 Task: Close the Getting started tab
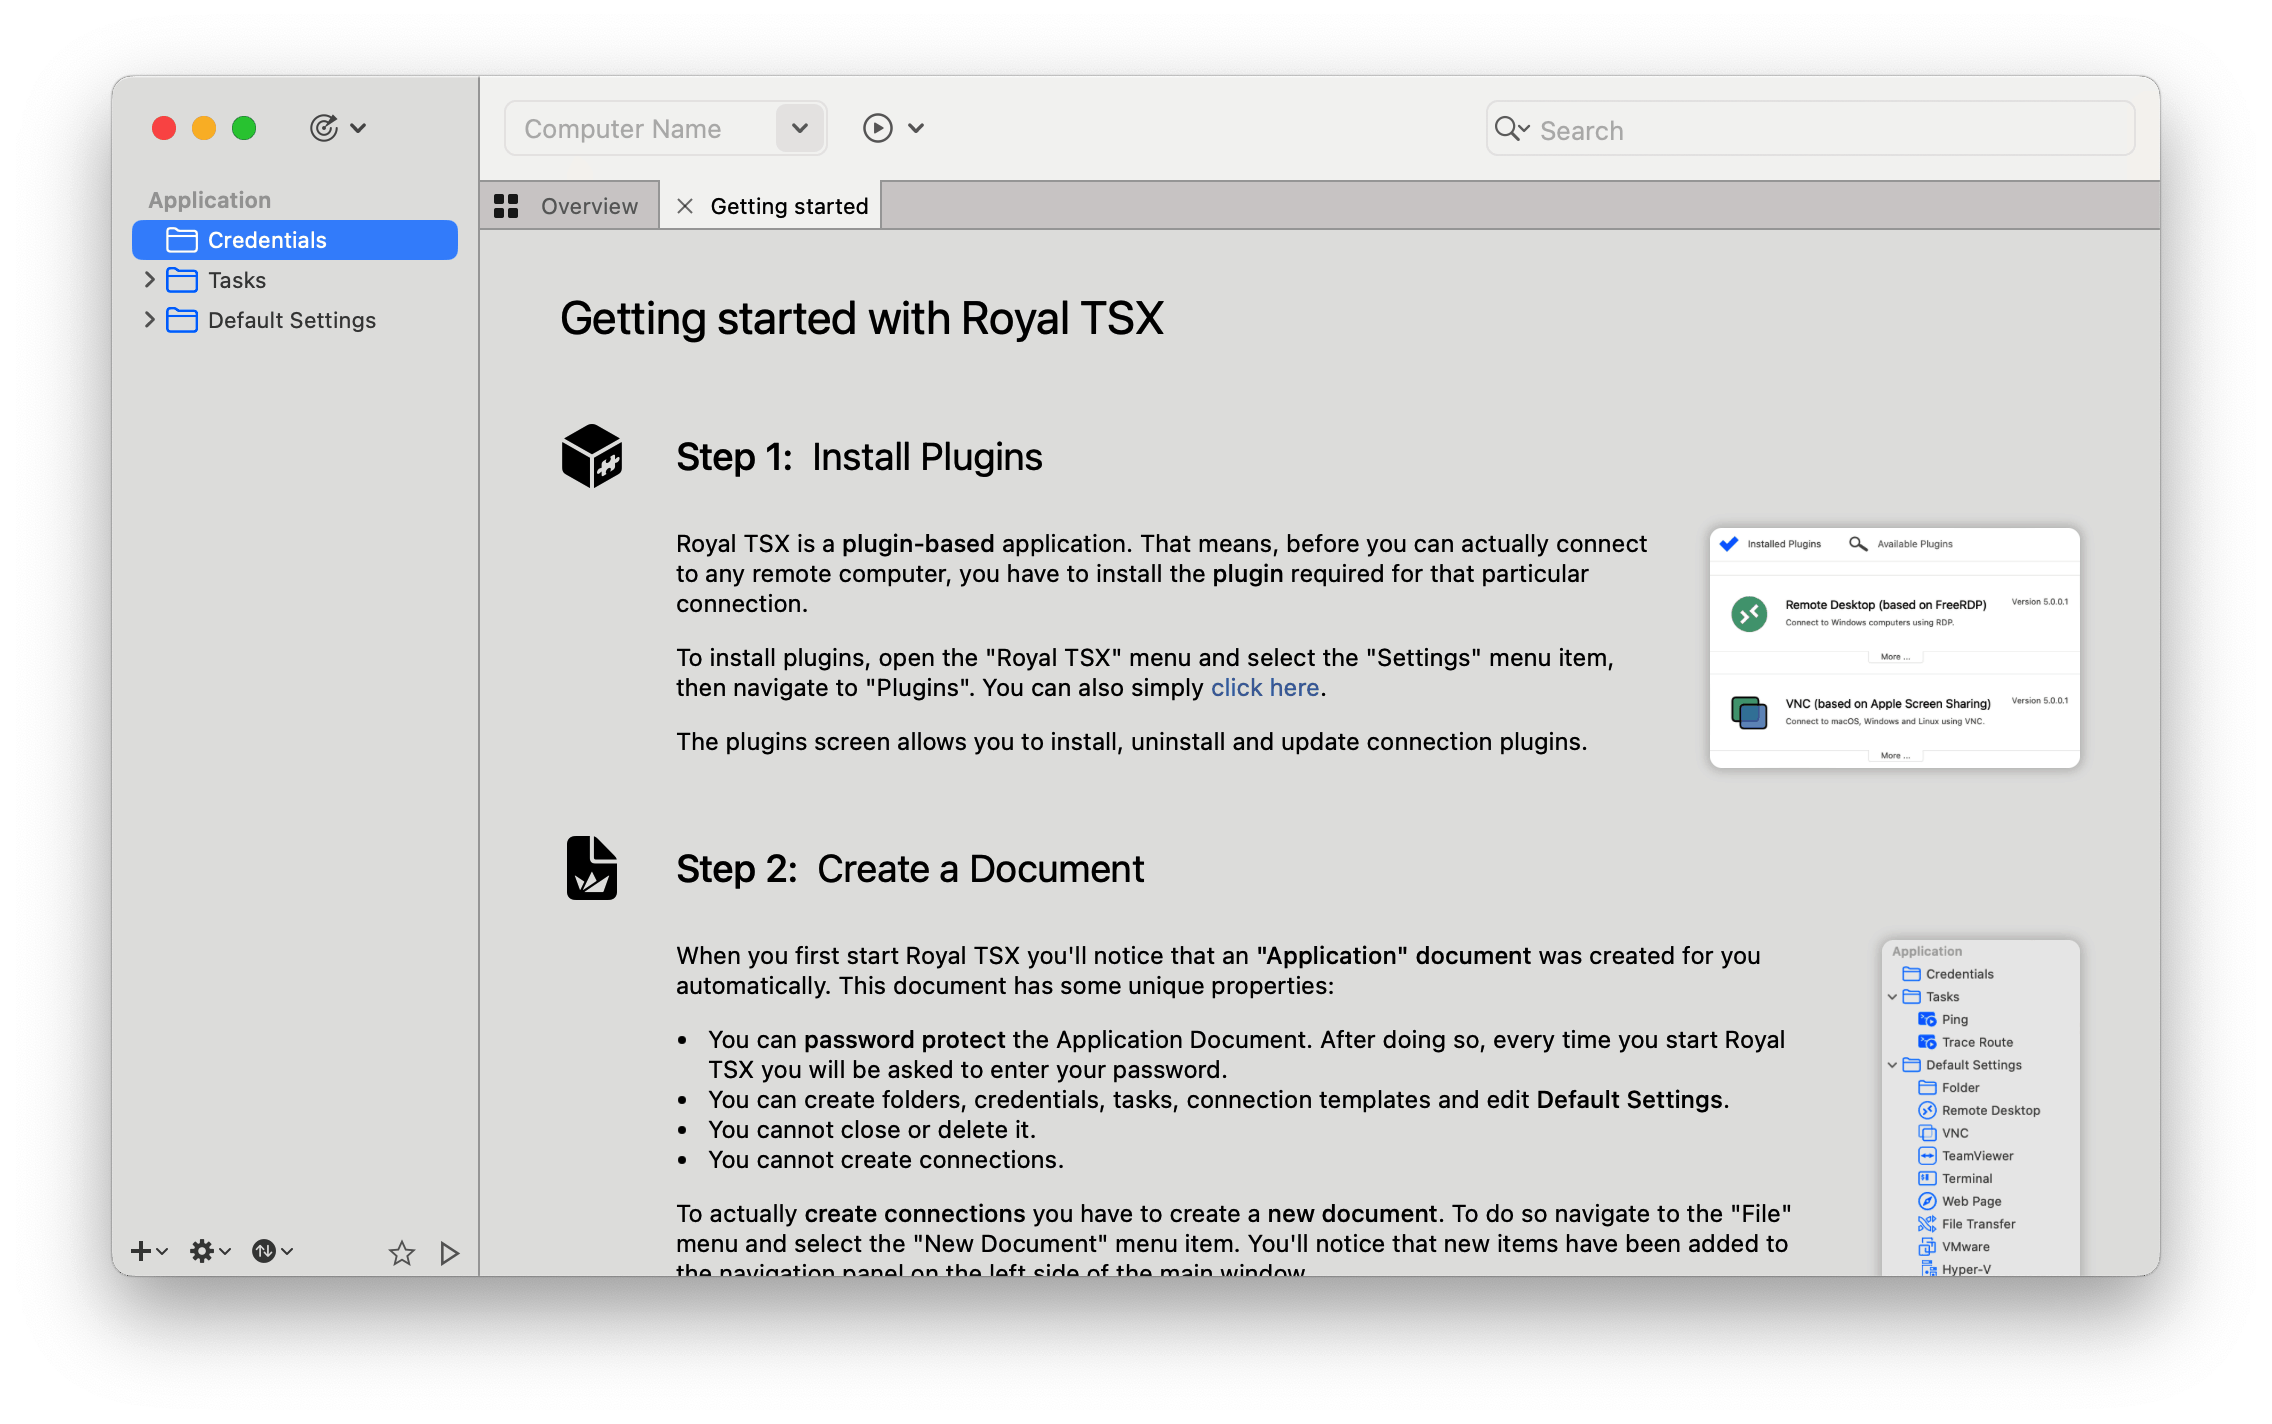[x=685, y=206]
